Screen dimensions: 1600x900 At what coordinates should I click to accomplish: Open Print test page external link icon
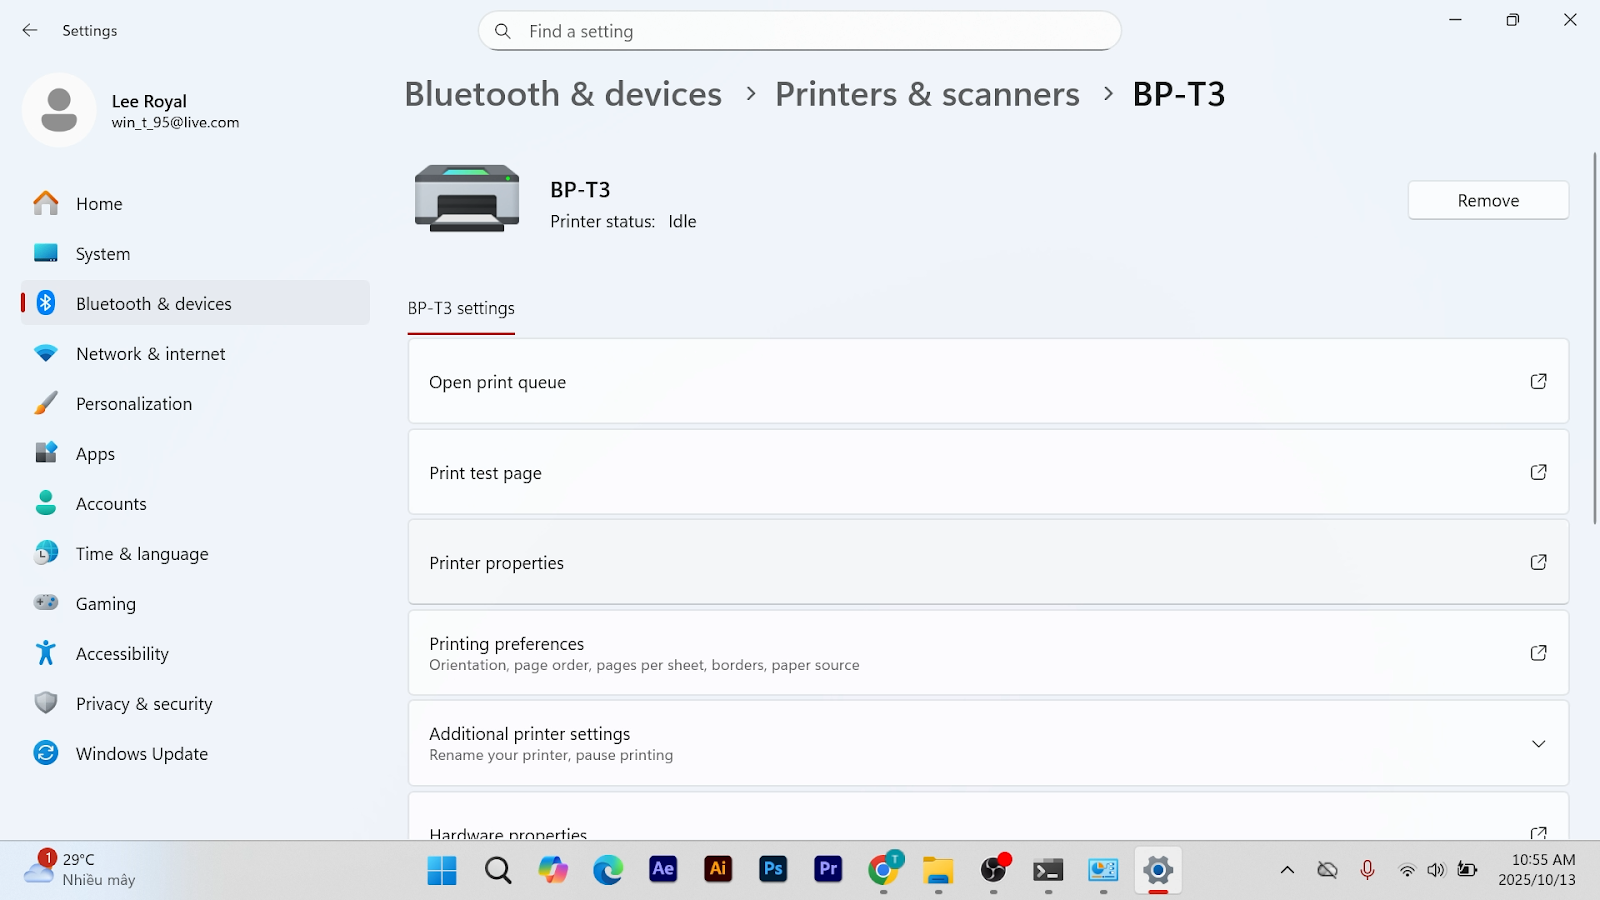pyautogui.click(x=1538, y=472)
